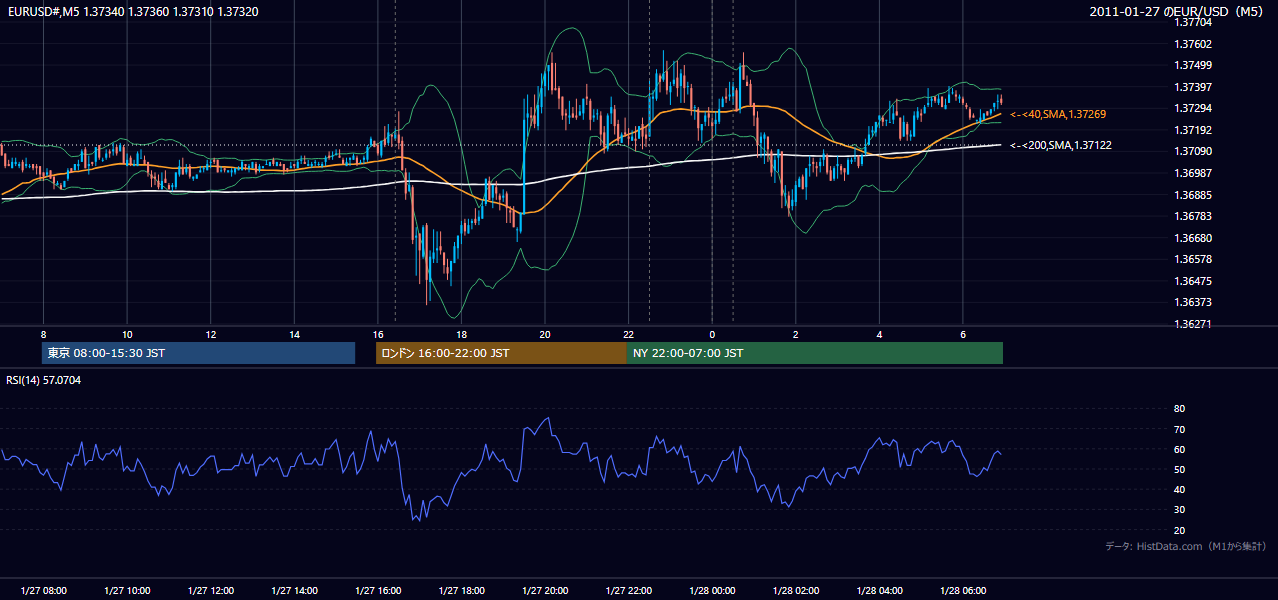1278x600 pixels.
Task: Click the RSI(14) 57.0704 indicator label
Action: point(44,380)
